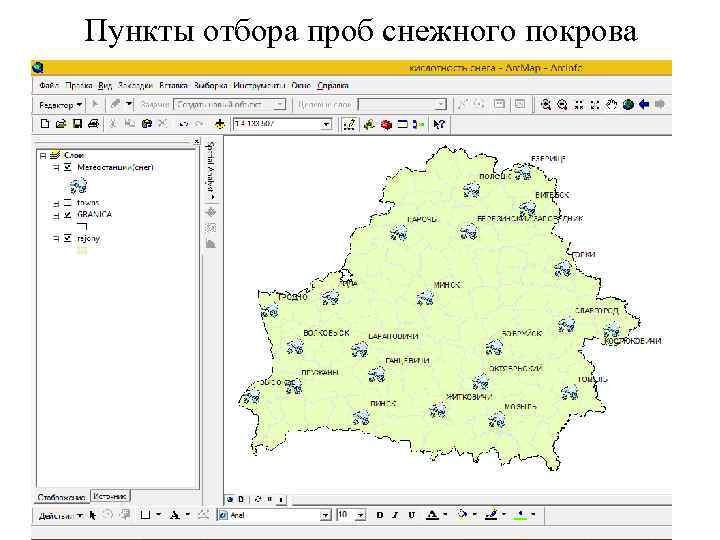Image resolution: width=720 pixels, height=540 pixels.
Task: Open the Файл menu
Action: [49, 85]
